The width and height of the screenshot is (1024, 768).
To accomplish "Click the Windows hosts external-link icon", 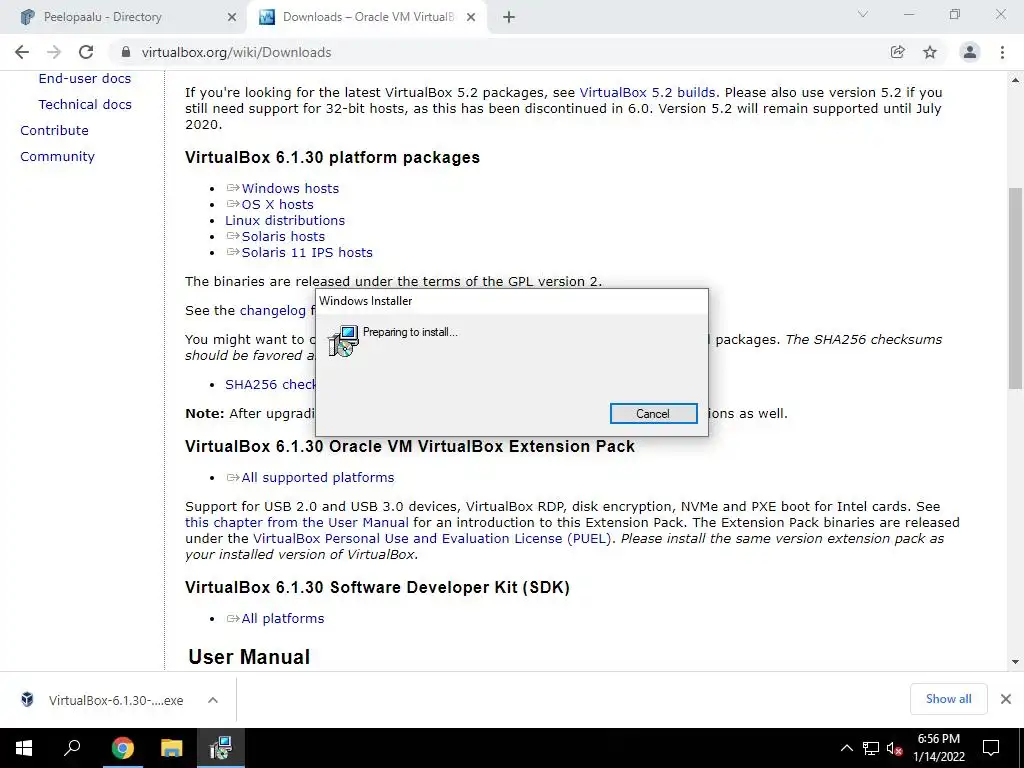I will point(233,188).
